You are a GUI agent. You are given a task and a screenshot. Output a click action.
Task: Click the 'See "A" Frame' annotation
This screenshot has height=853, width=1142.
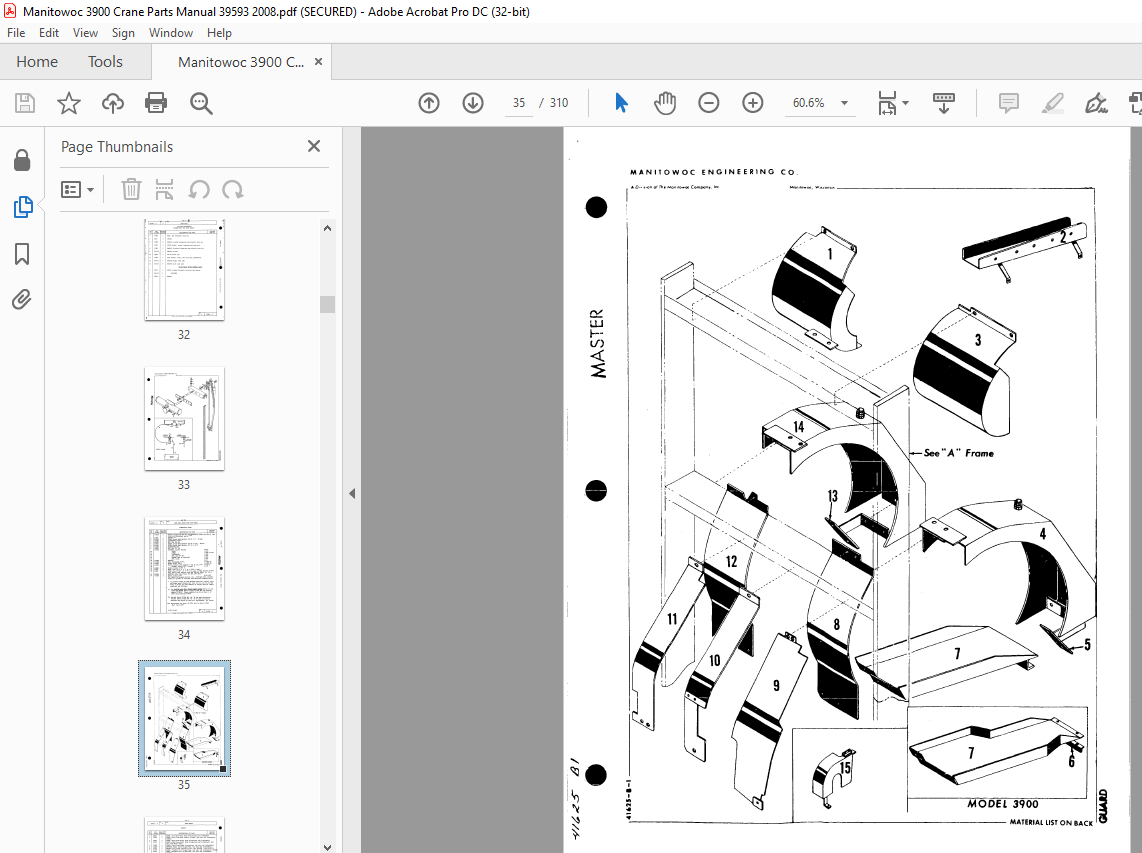[958, 453]
